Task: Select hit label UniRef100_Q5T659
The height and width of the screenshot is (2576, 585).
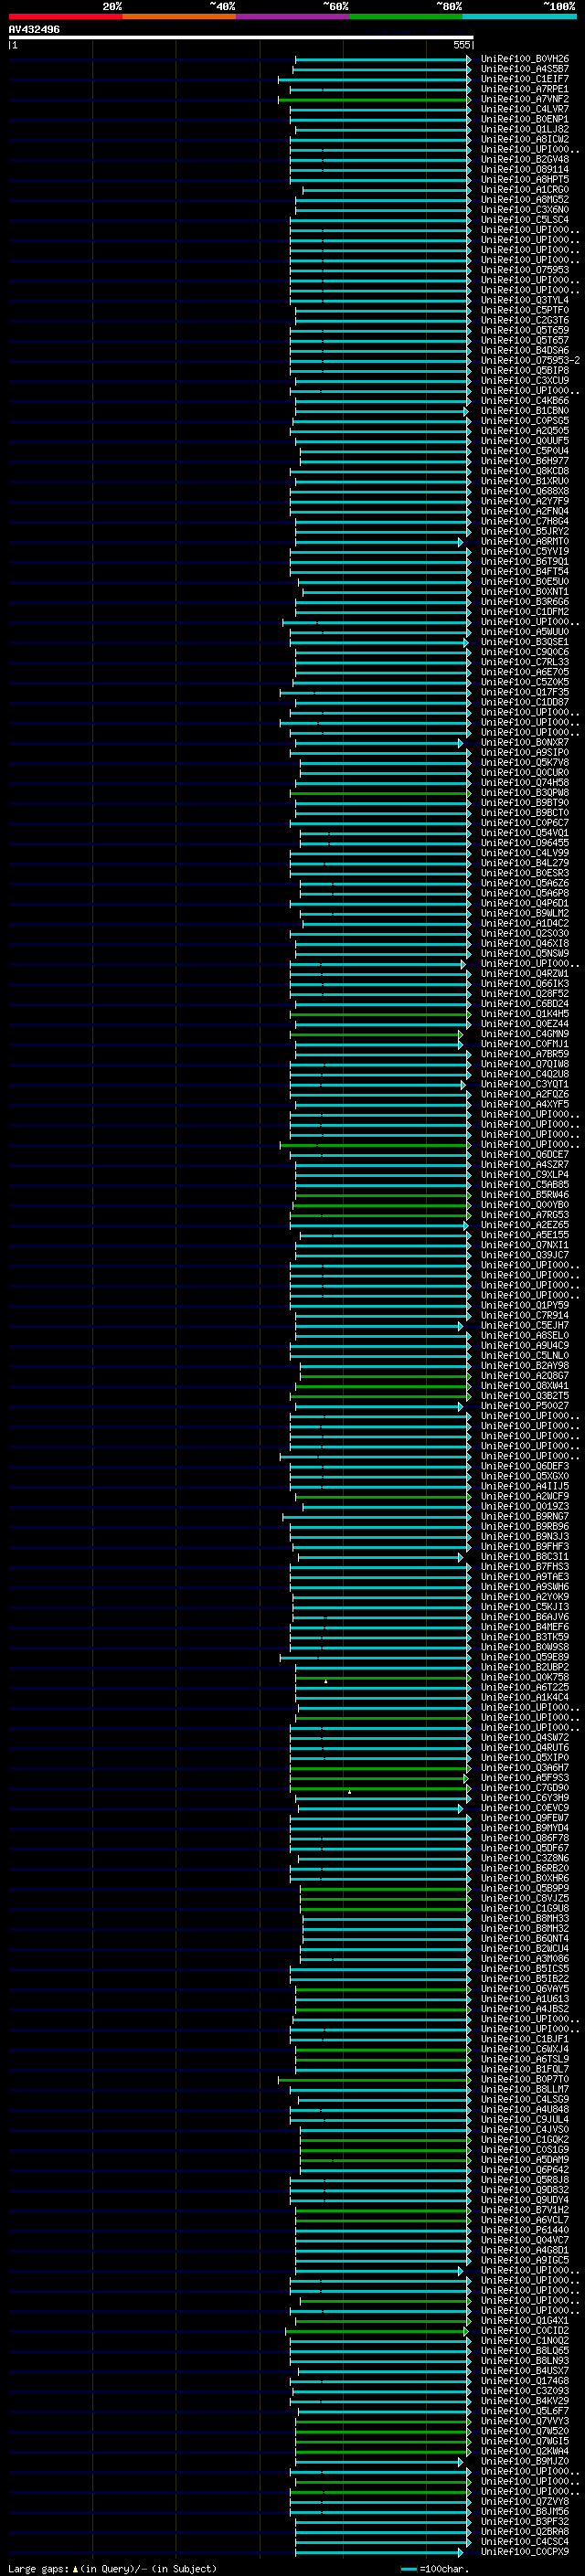Action: pos(524,330)
